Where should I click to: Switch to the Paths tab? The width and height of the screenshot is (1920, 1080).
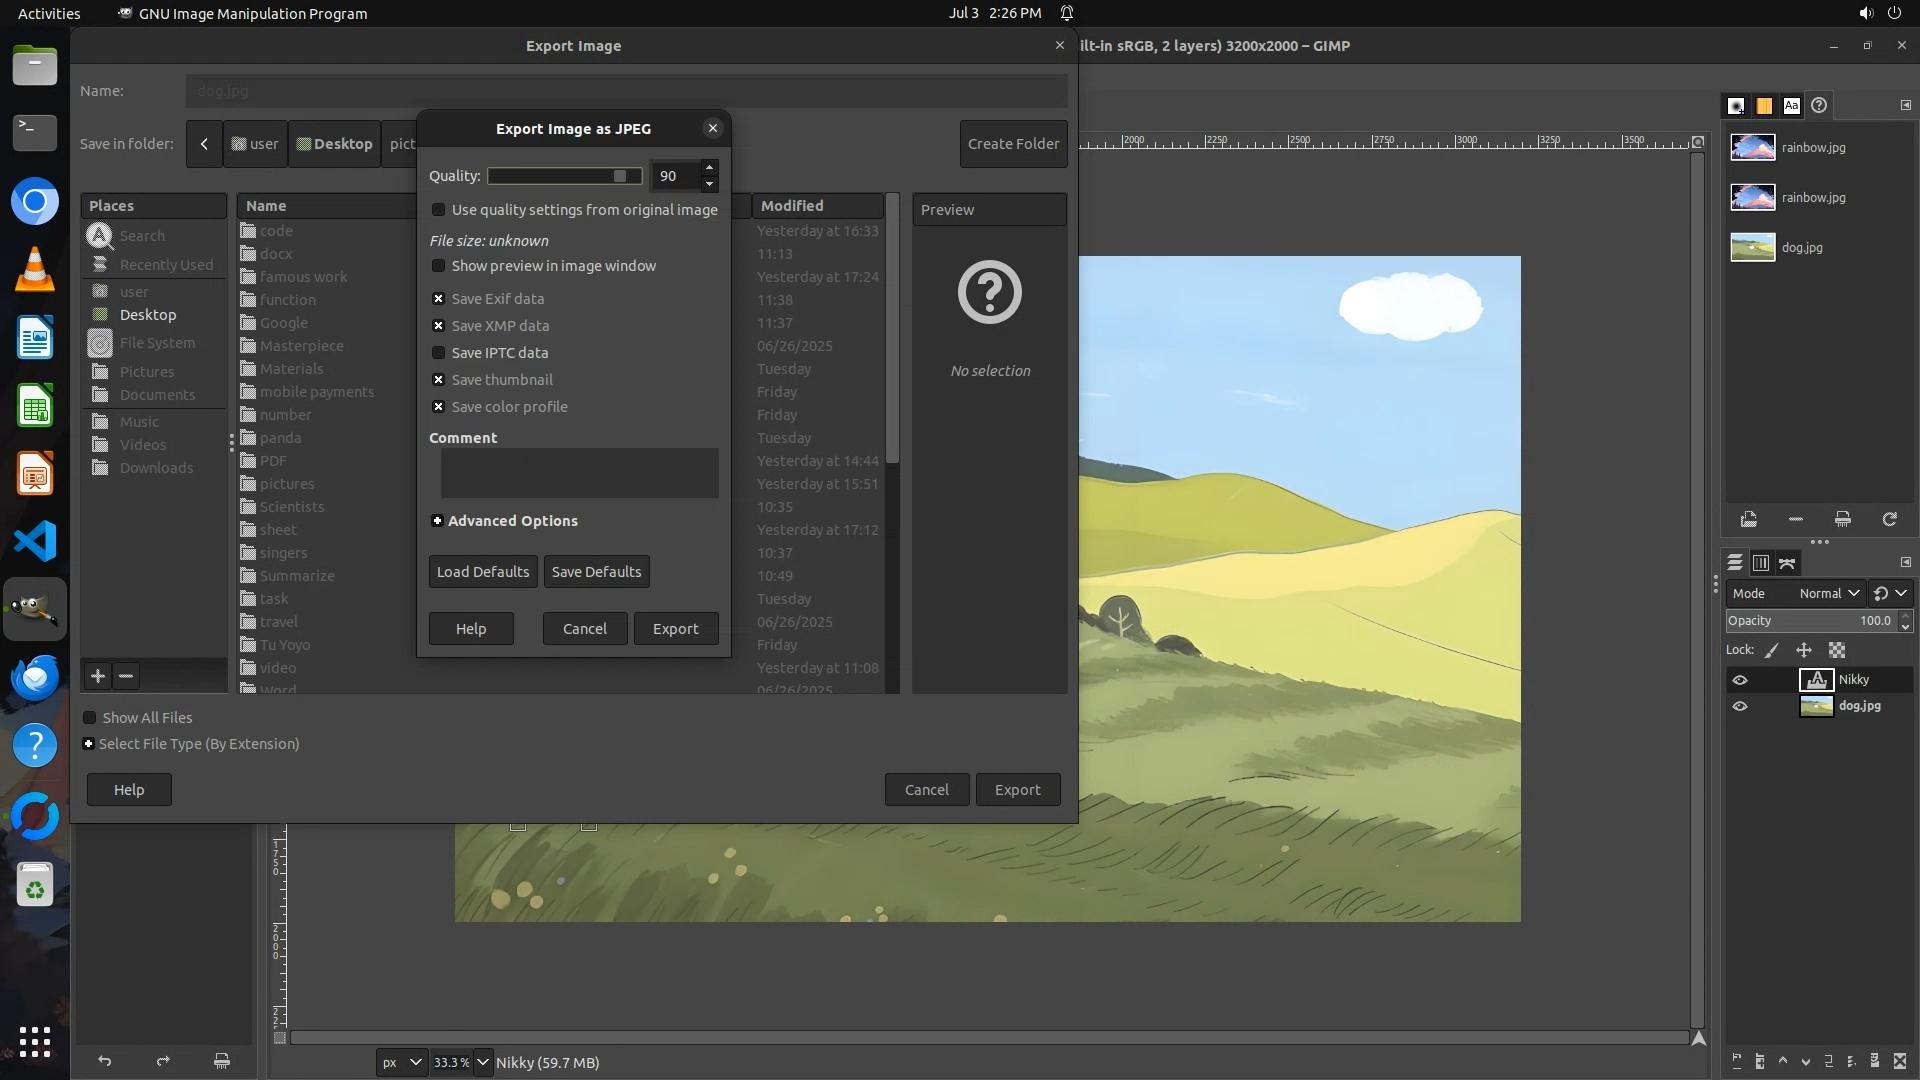pos(1787,563)
